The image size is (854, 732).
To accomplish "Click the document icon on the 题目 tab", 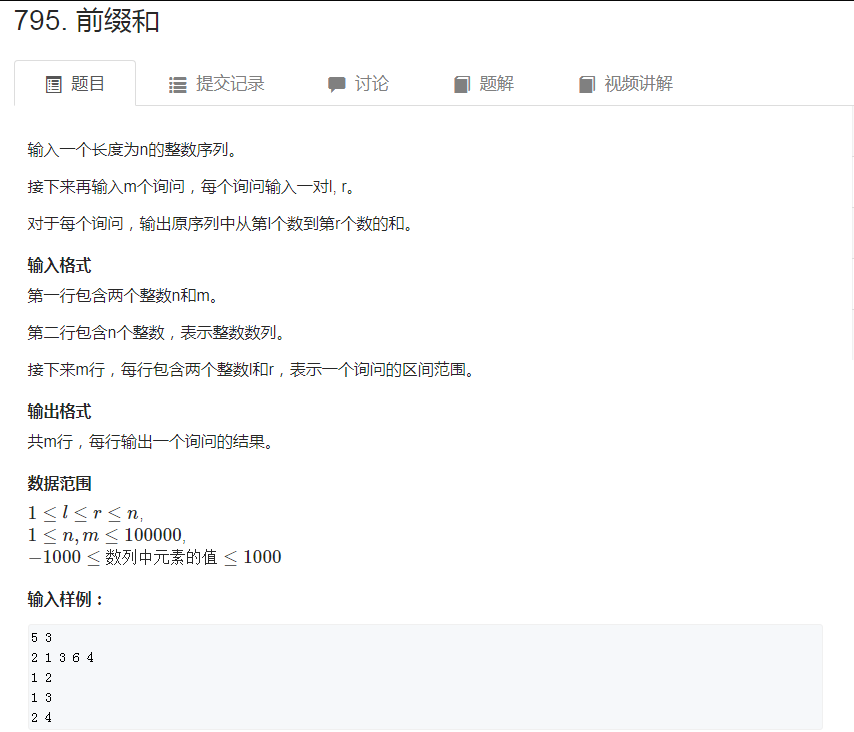I will (x=52, y=83).
